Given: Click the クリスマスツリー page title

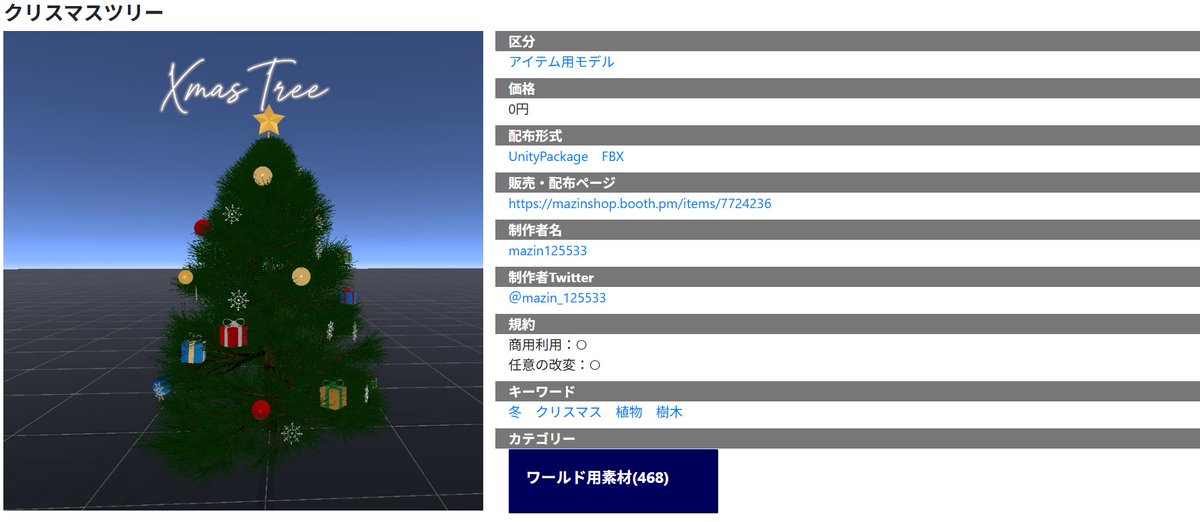Looking at the screenshot, I should tap(84, 13).
